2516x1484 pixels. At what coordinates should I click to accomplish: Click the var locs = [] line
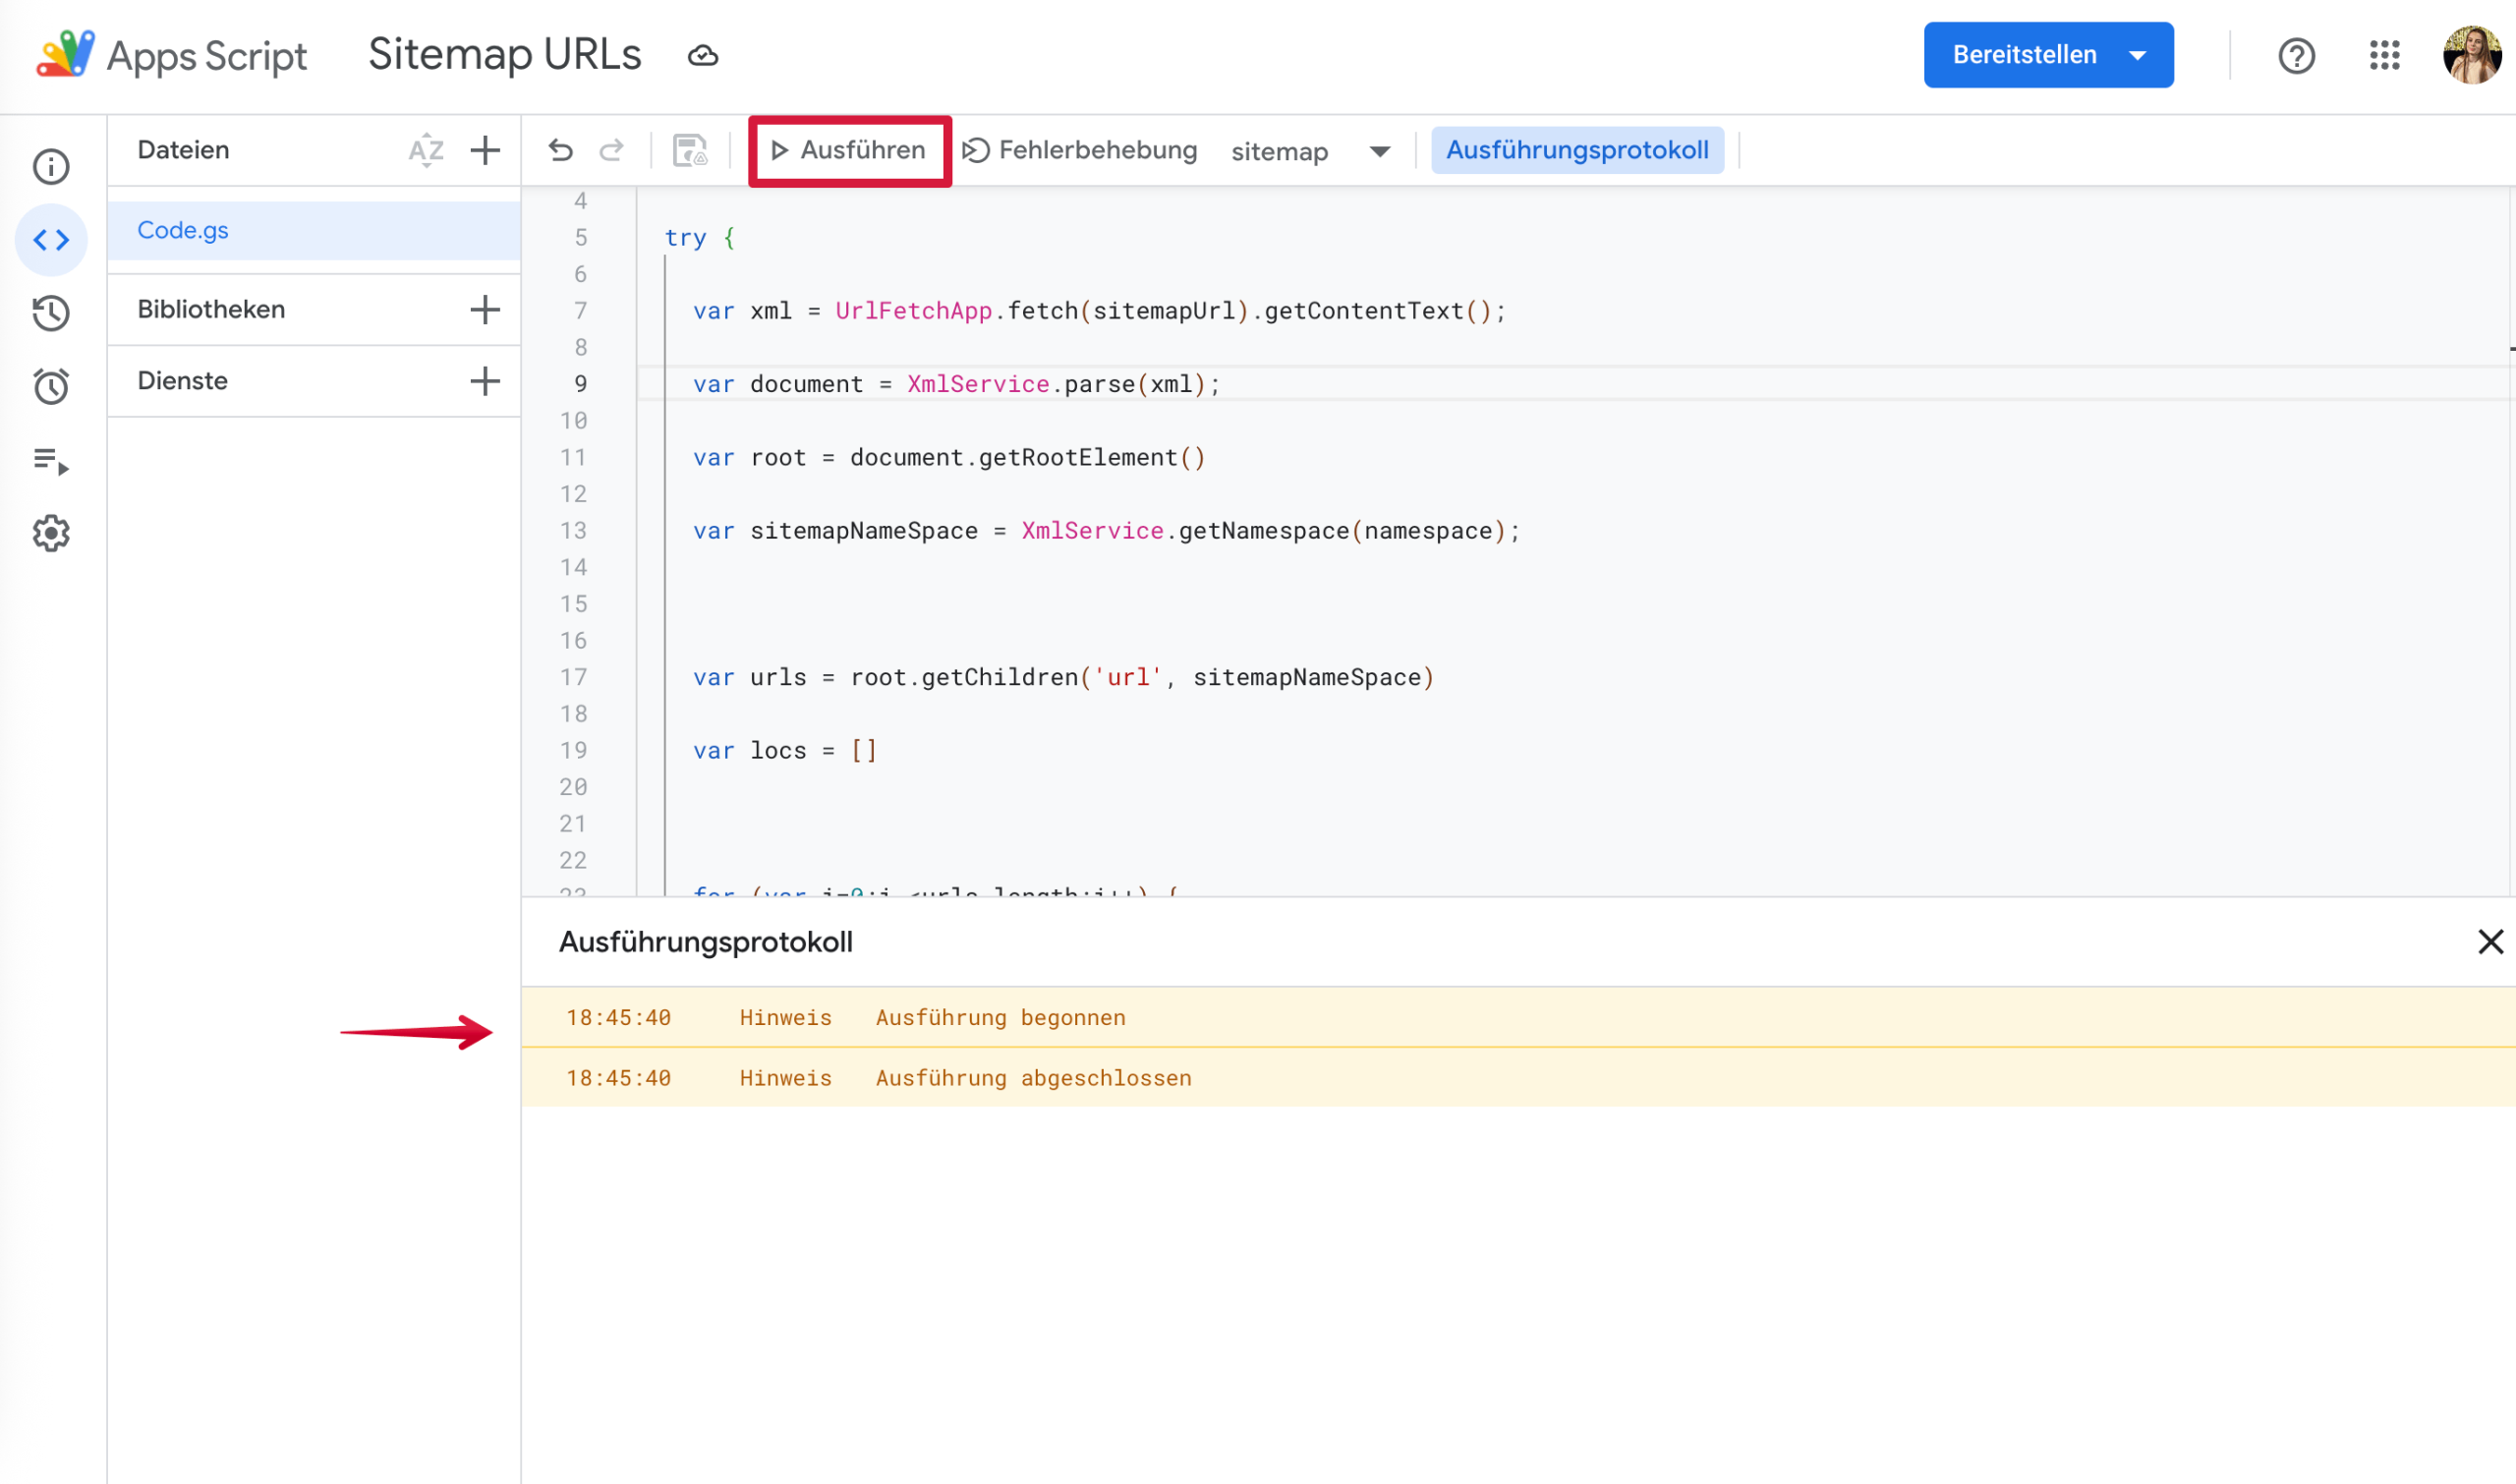(785, 751)
